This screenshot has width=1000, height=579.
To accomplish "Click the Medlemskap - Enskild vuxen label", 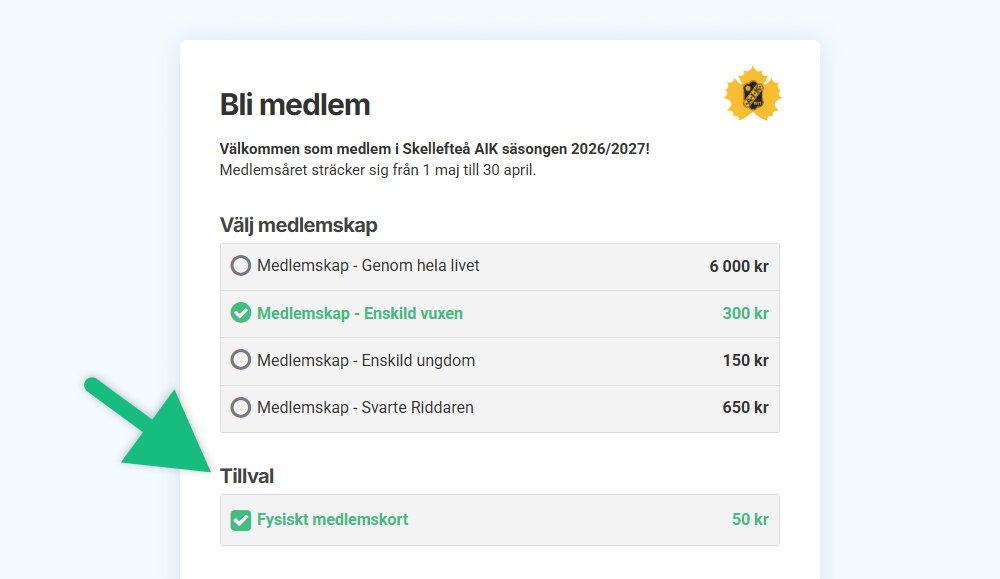I will (360, 313).
